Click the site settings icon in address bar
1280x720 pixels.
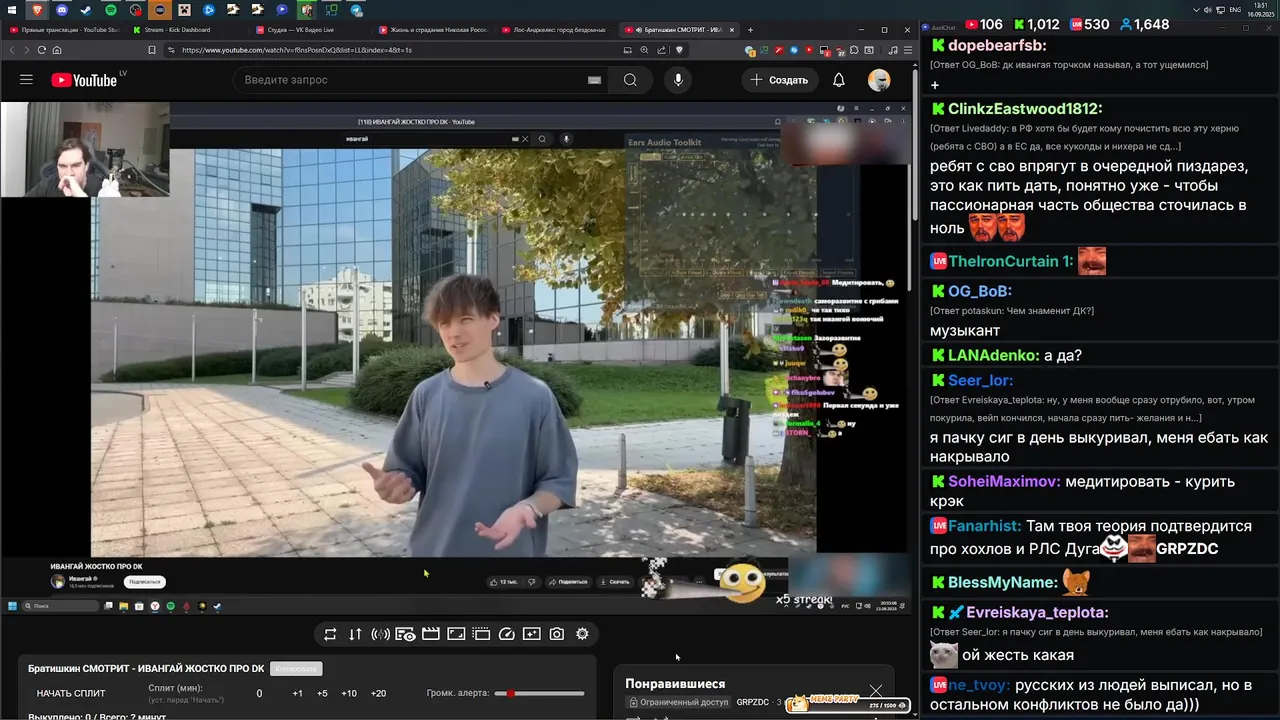171,50
